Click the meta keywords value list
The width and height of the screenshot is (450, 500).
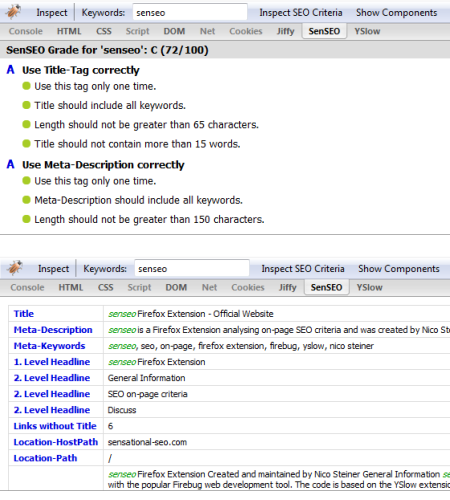[x=241, y=346]
